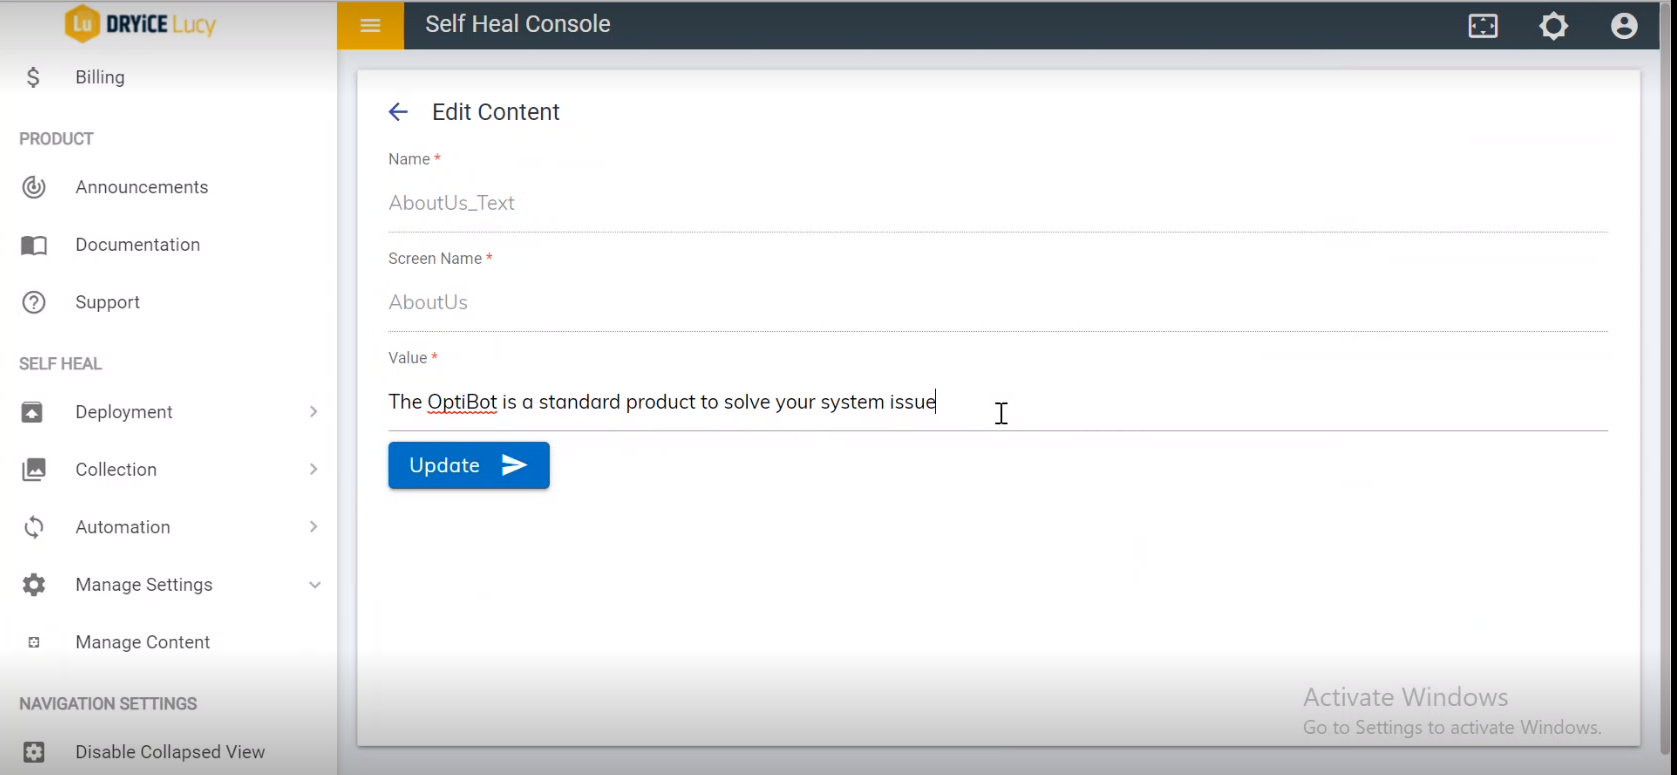Image resolution: width=1677 pixels, height=775 pixels.
Task: Collapse the Manage Settings chevron
Action: [315, 585]
